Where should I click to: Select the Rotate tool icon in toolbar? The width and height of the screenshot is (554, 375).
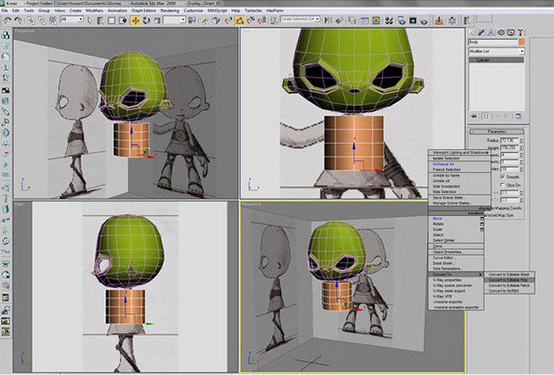(x=146, y=20)
